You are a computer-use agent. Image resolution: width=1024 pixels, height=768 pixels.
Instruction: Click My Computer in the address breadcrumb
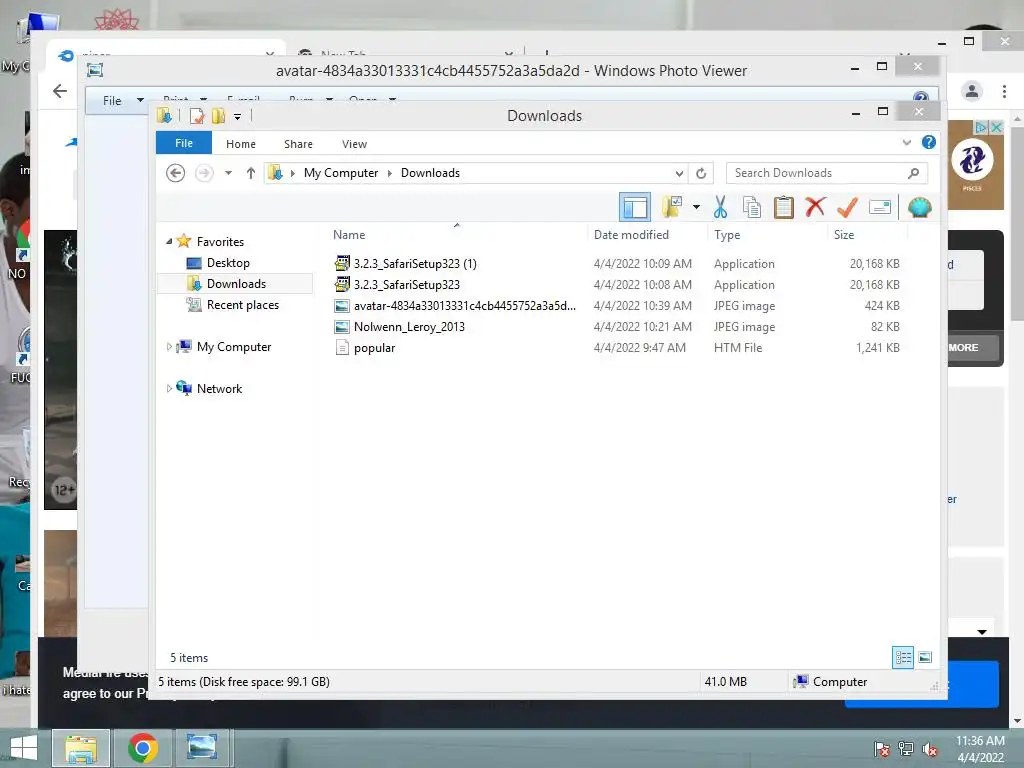click(x=341, y=173)
